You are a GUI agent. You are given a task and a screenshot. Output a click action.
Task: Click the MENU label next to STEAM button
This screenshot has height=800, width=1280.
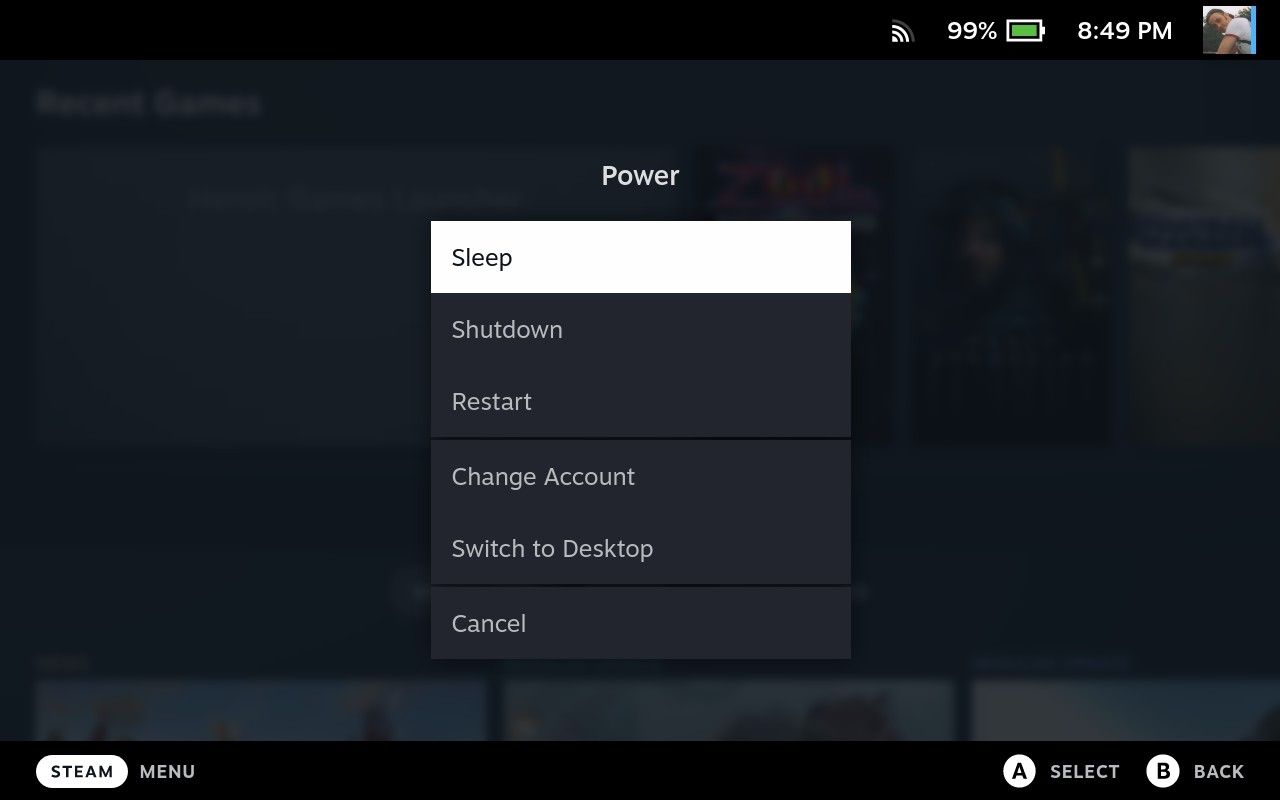pyautogui.click(x=167, y=771)
